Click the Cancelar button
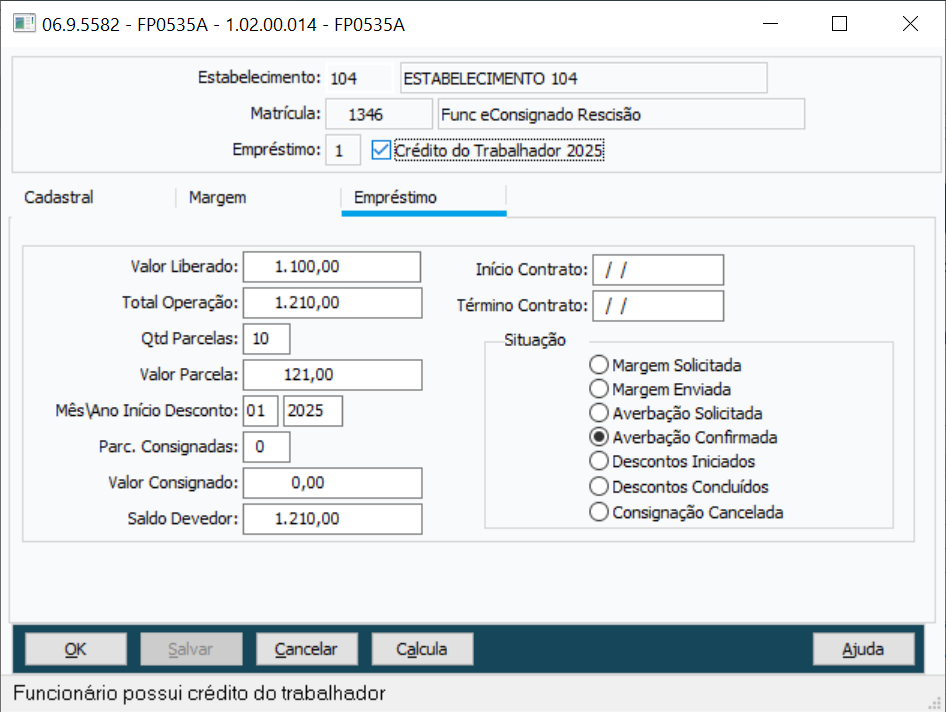Viewport: 946px width, 712px height. (306, 649)
